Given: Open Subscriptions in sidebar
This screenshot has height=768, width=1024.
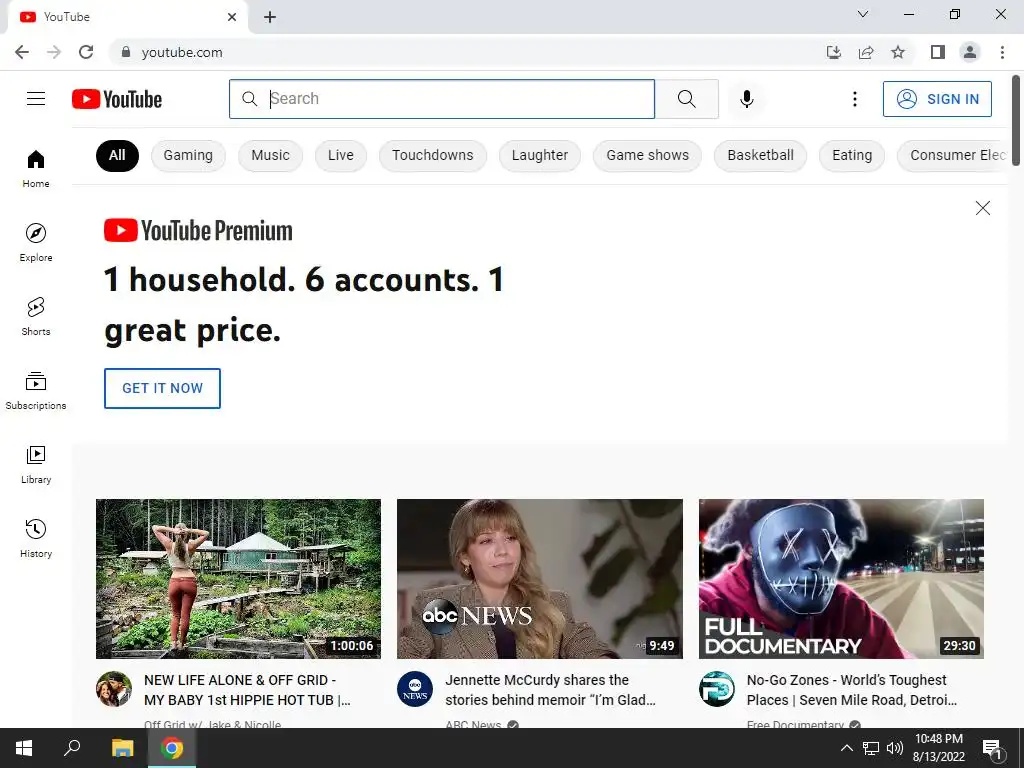Looking at the screenshot, I should (x=36, y=391).
